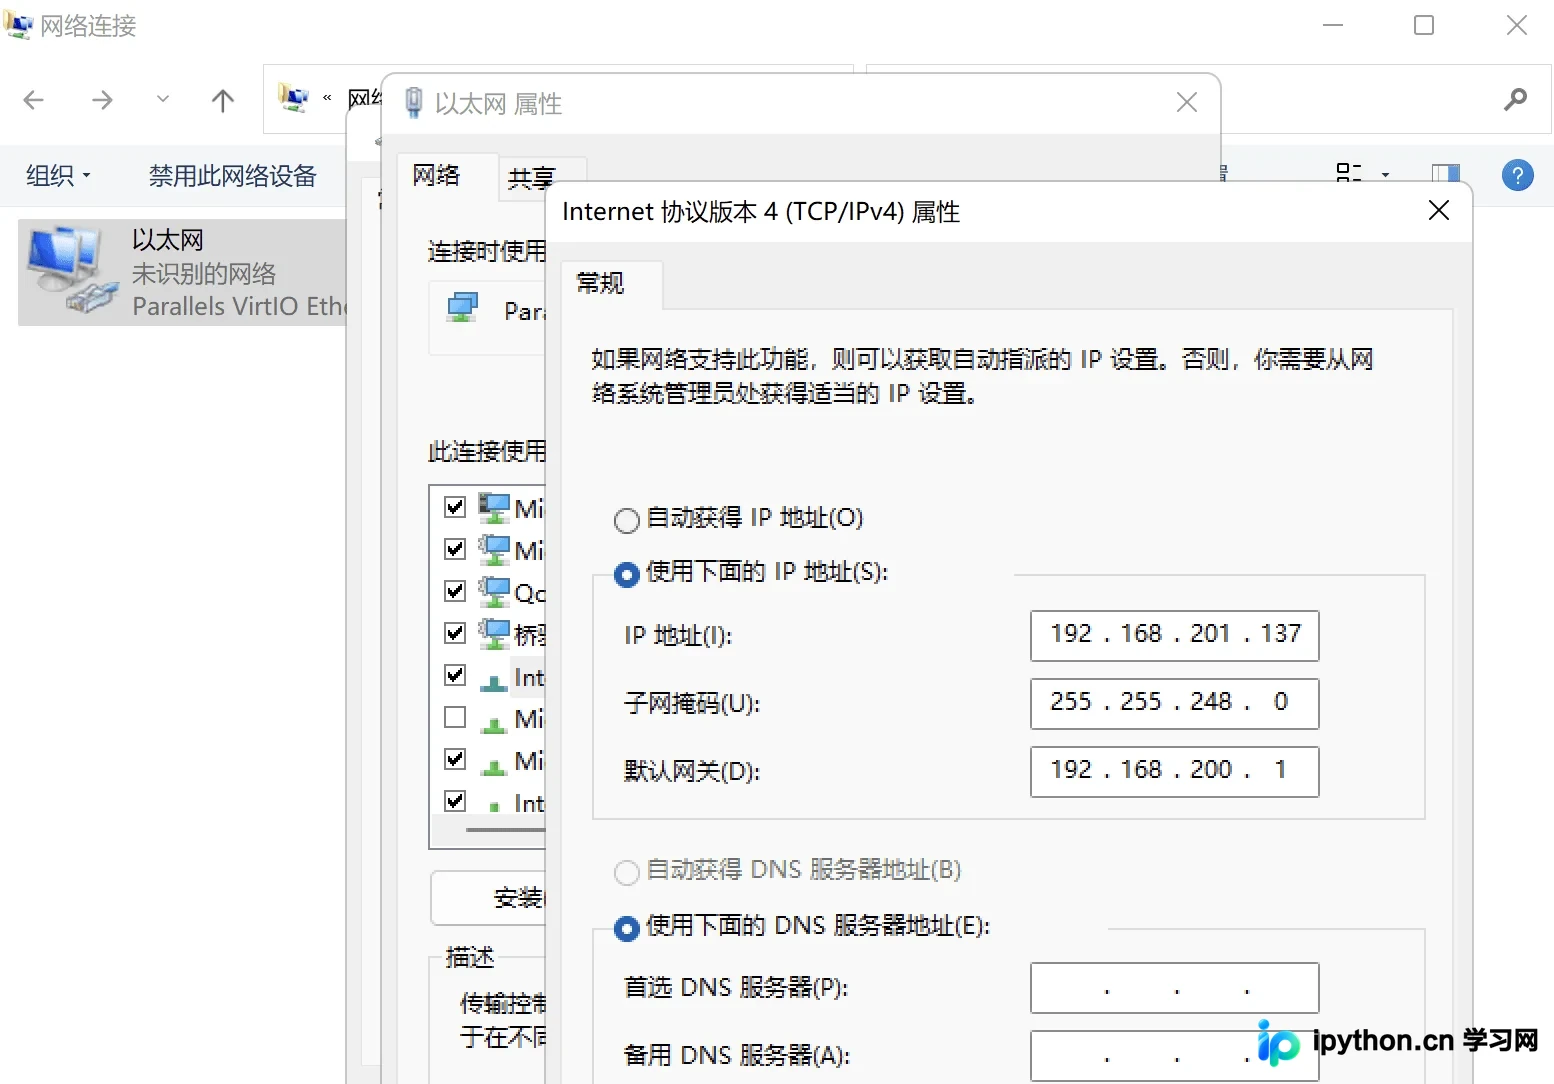Click the Network Connections title bar icon

pyautogui.click(x=18, y=24)
